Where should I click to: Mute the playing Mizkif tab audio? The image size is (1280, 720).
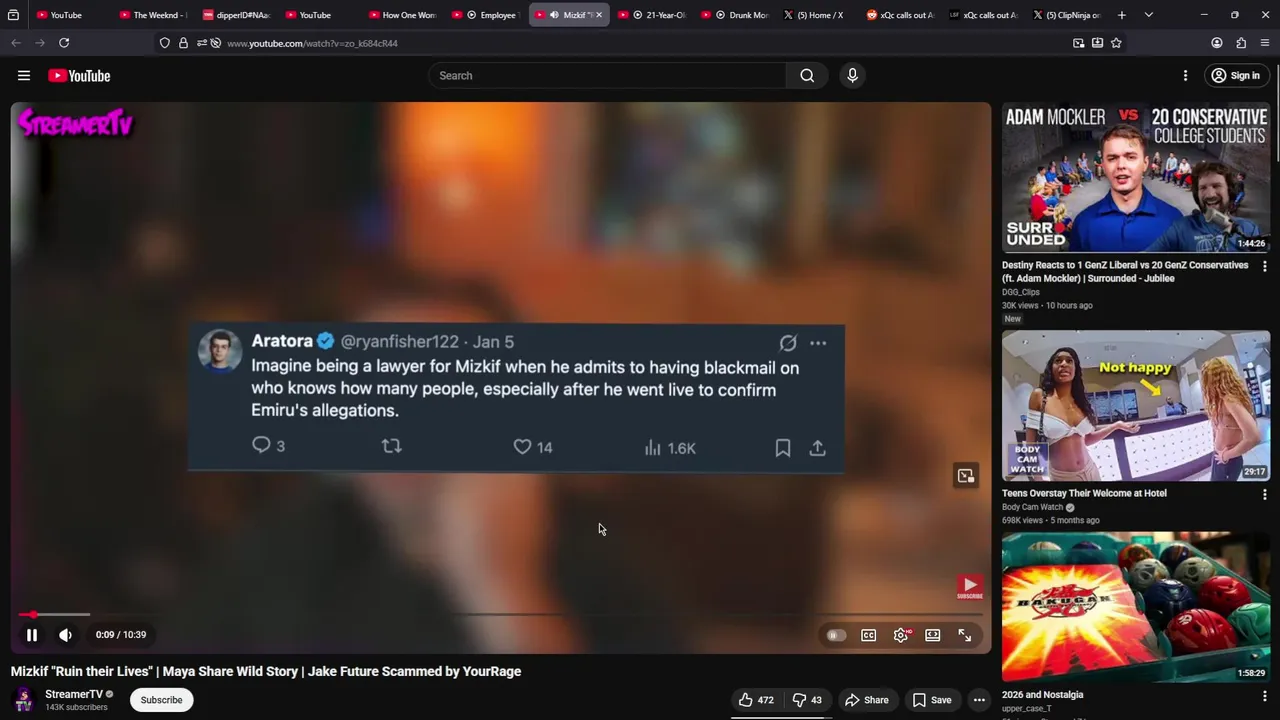click(x=554, y=15)
